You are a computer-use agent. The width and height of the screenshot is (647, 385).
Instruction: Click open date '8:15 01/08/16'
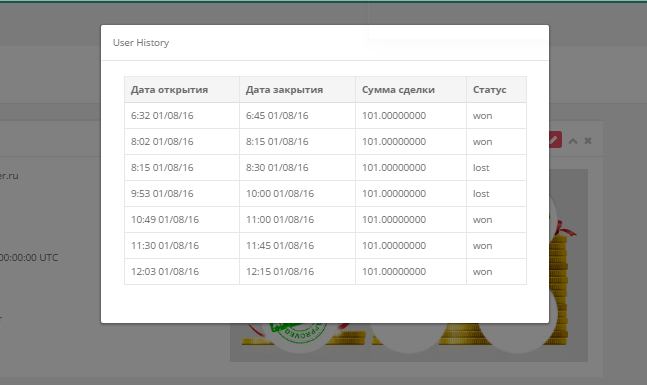[x=162, y=168]
